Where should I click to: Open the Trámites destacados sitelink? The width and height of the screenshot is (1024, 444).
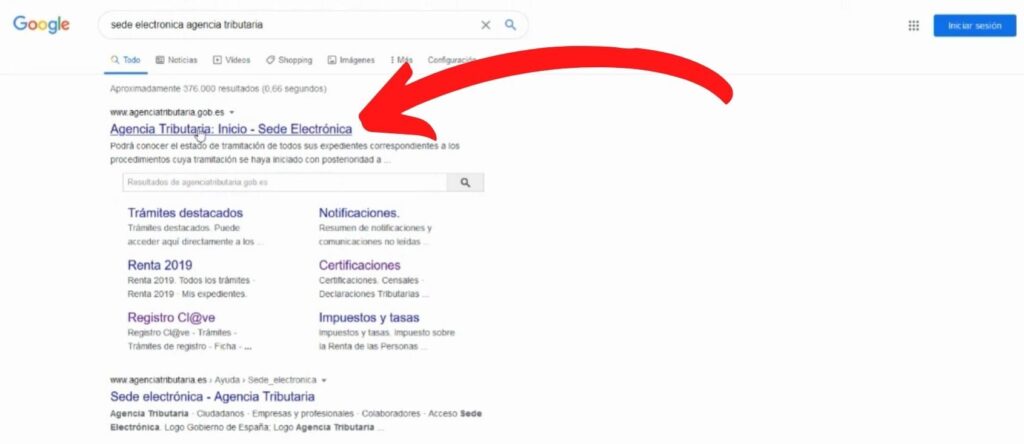185,213
